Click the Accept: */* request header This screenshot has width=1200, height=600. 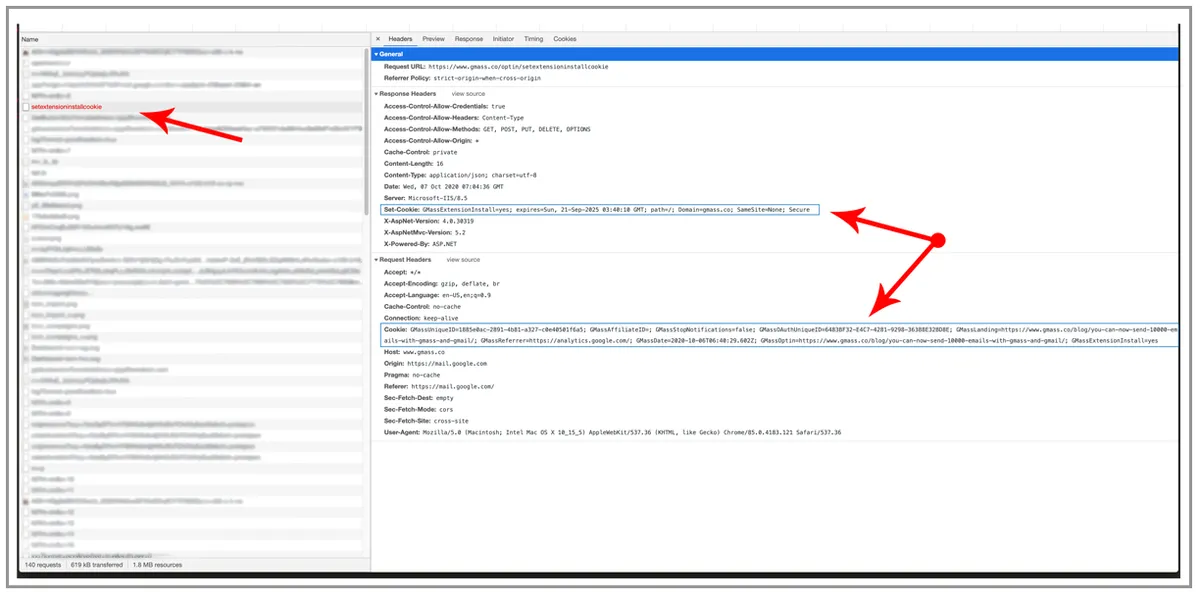[402, 272]
